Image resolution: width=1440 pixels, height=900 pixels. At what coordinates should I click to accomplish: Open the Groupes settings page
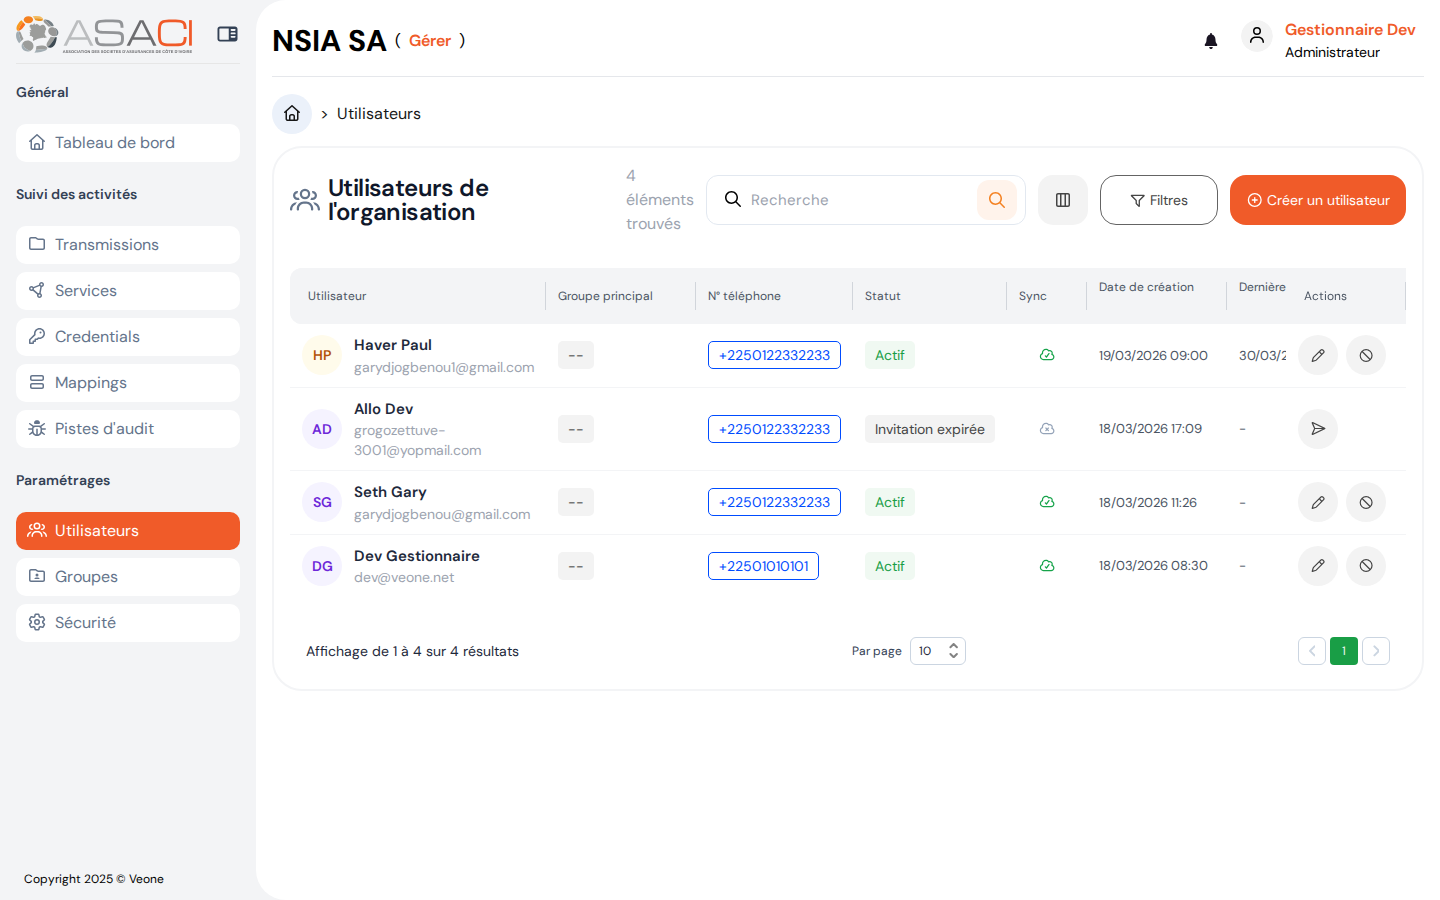pos(128,577)
